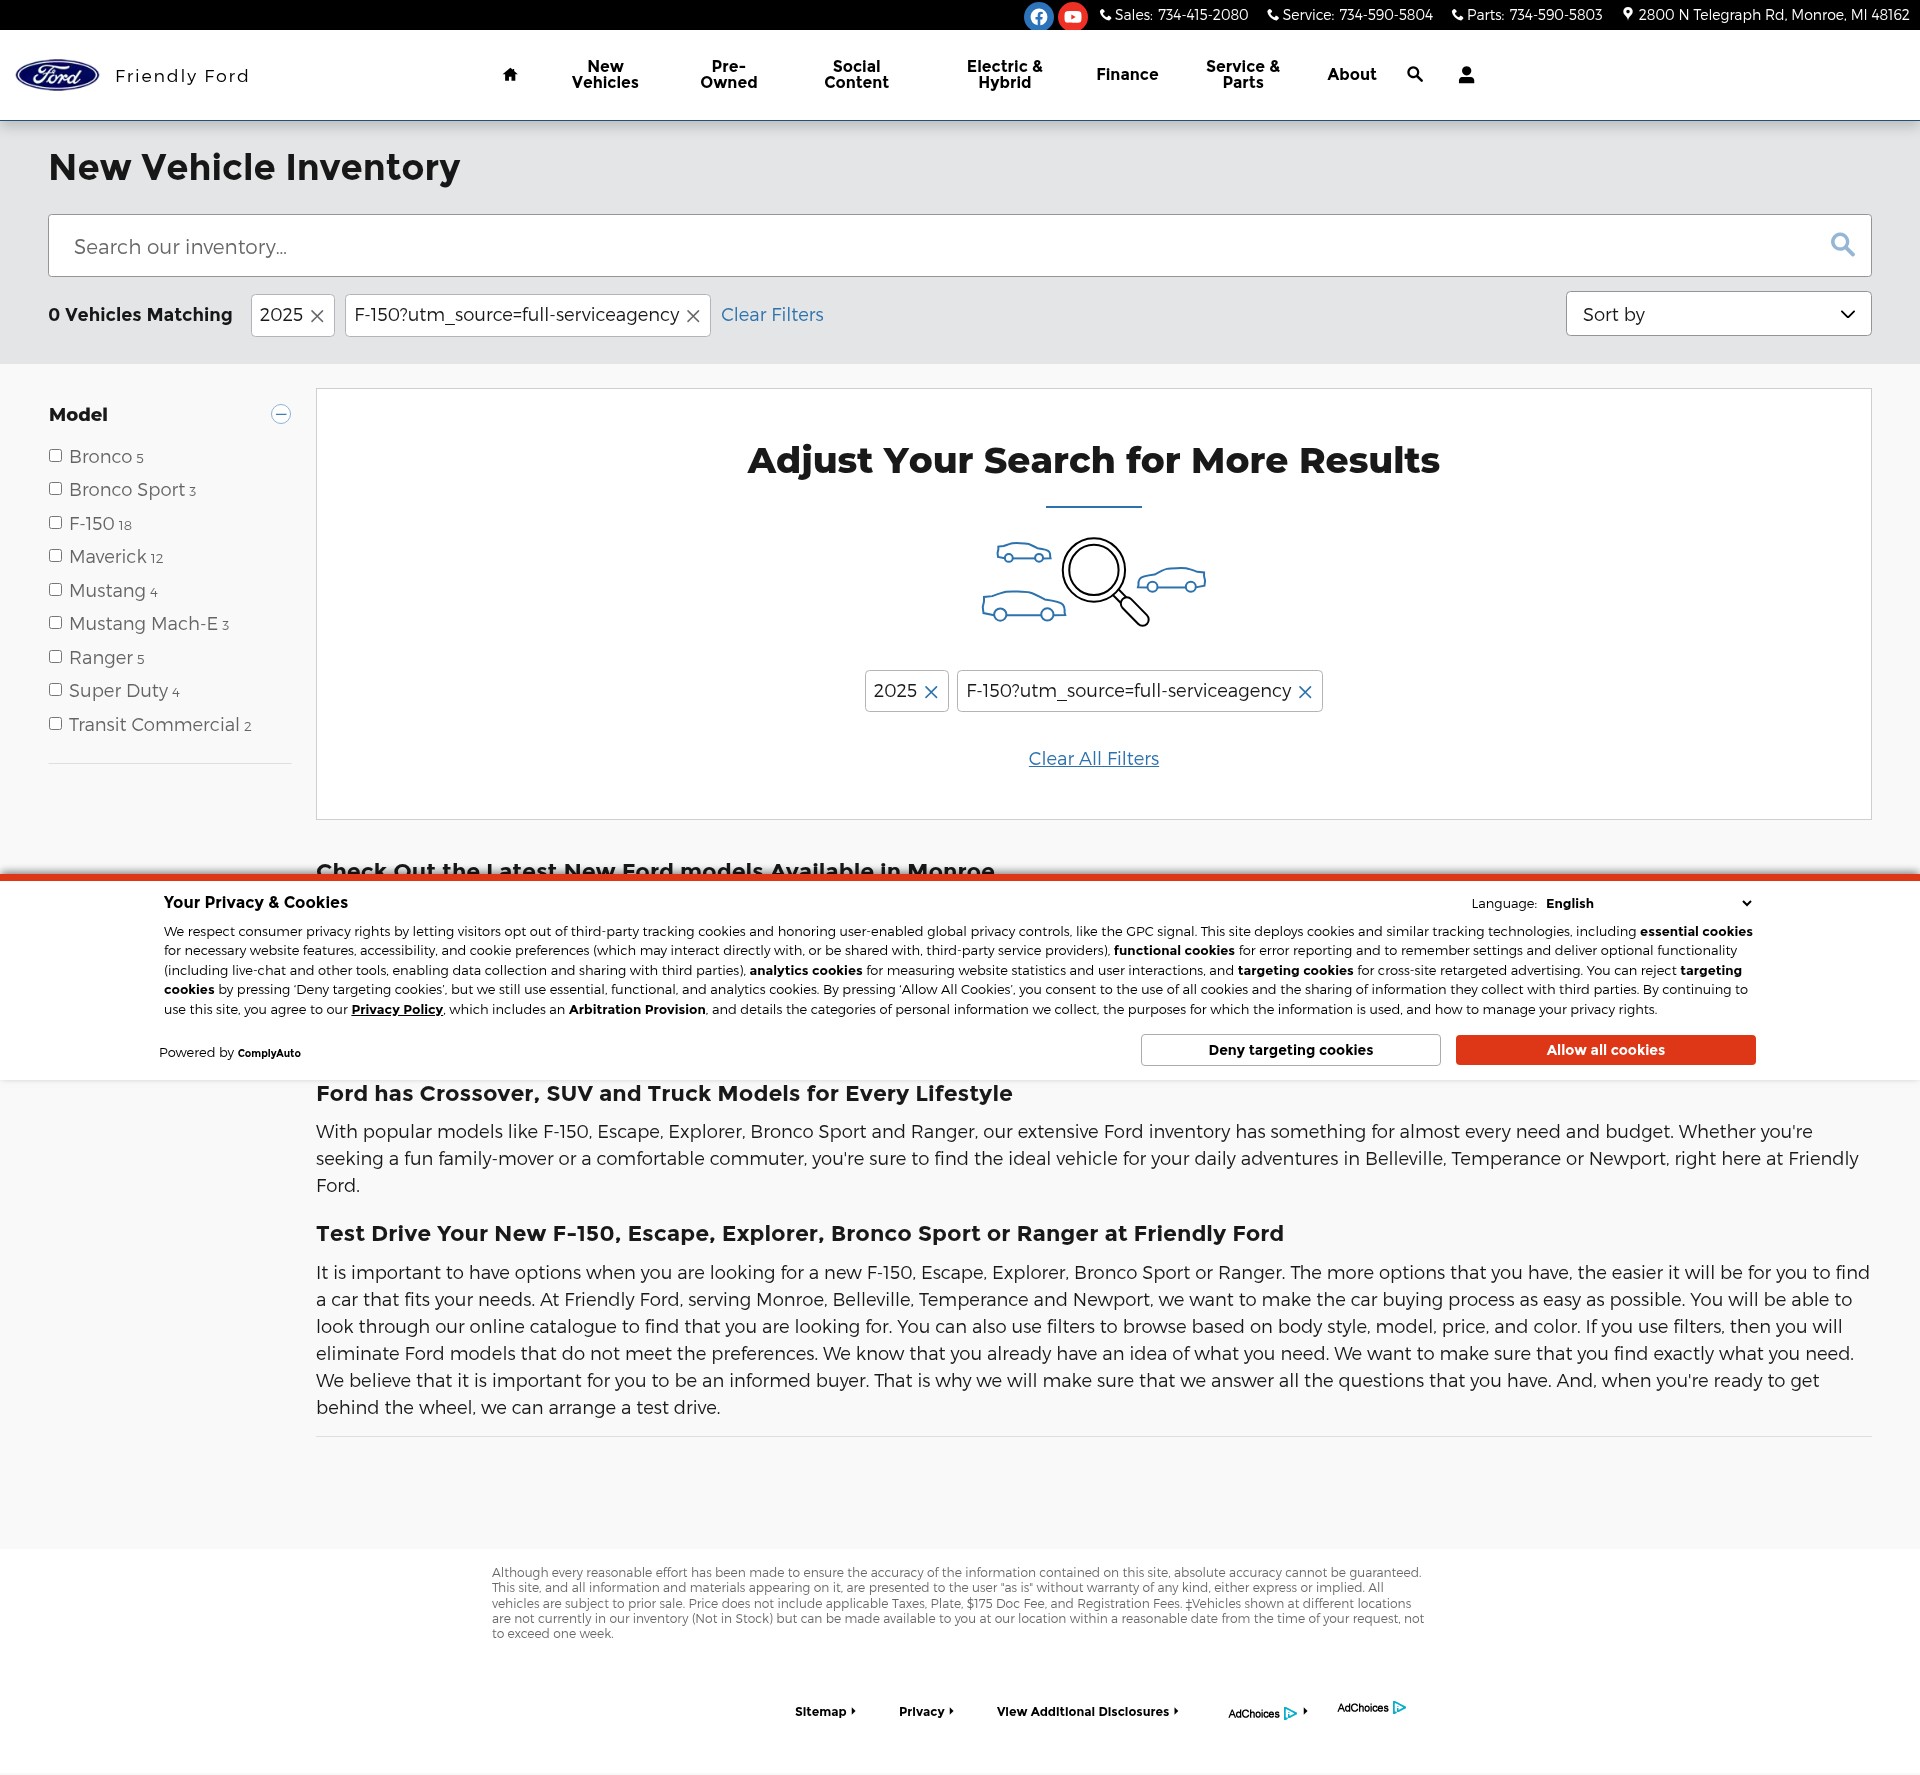Call the Parts phone number
The image size is (1920, 1775).
point(1527,15)
